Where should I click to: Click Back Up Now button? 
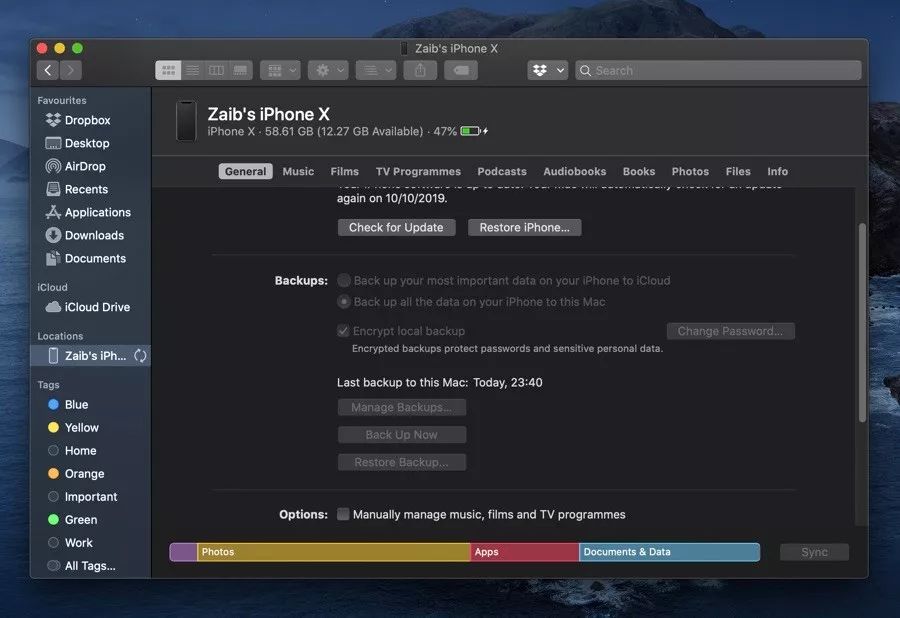tap(401, 435)
